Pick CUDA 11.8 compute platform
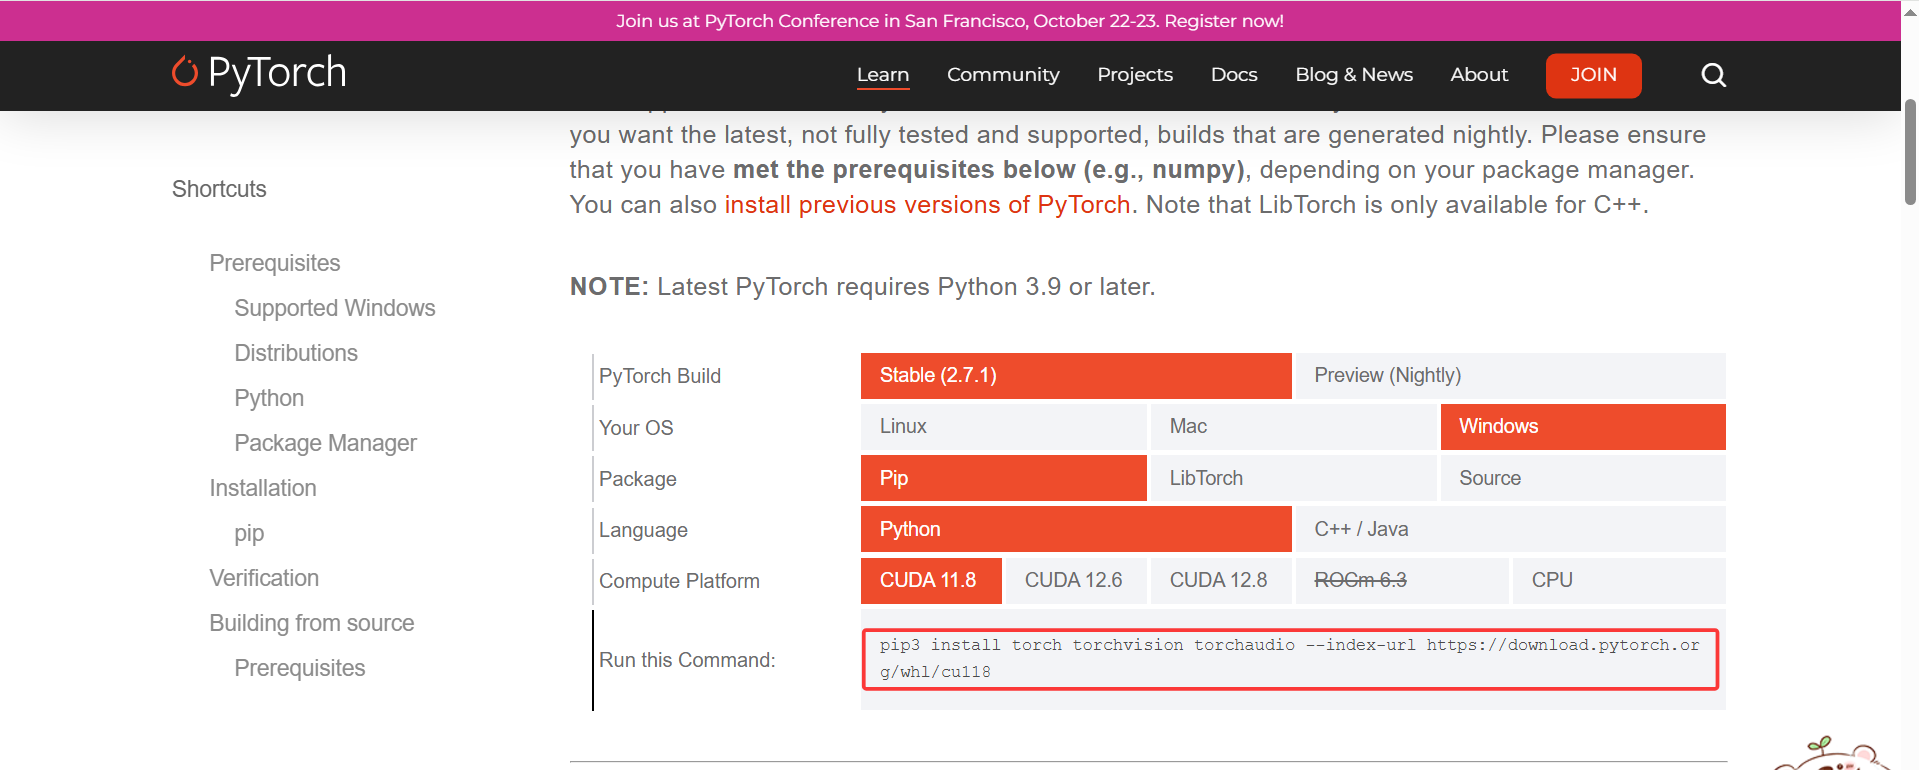Screen dimensions: 1919x770 pos(931,581)
